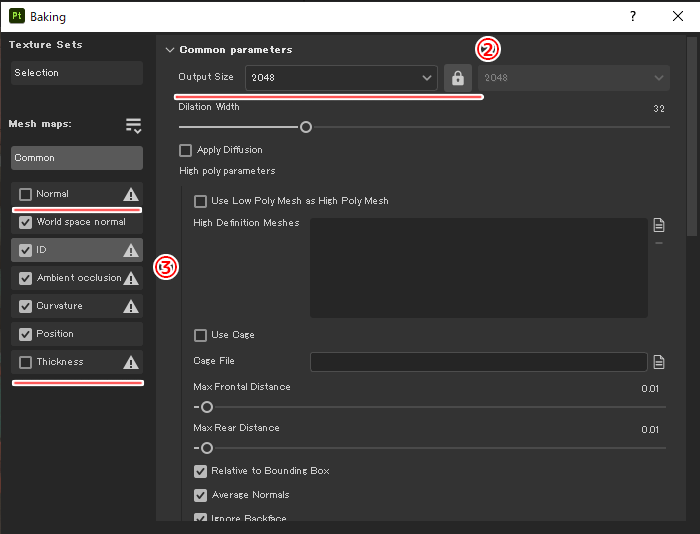The height and width of the screenshot is (534, 700).
Task: Enable the Normal mesh map checkbox
Action: coord(26,194)
